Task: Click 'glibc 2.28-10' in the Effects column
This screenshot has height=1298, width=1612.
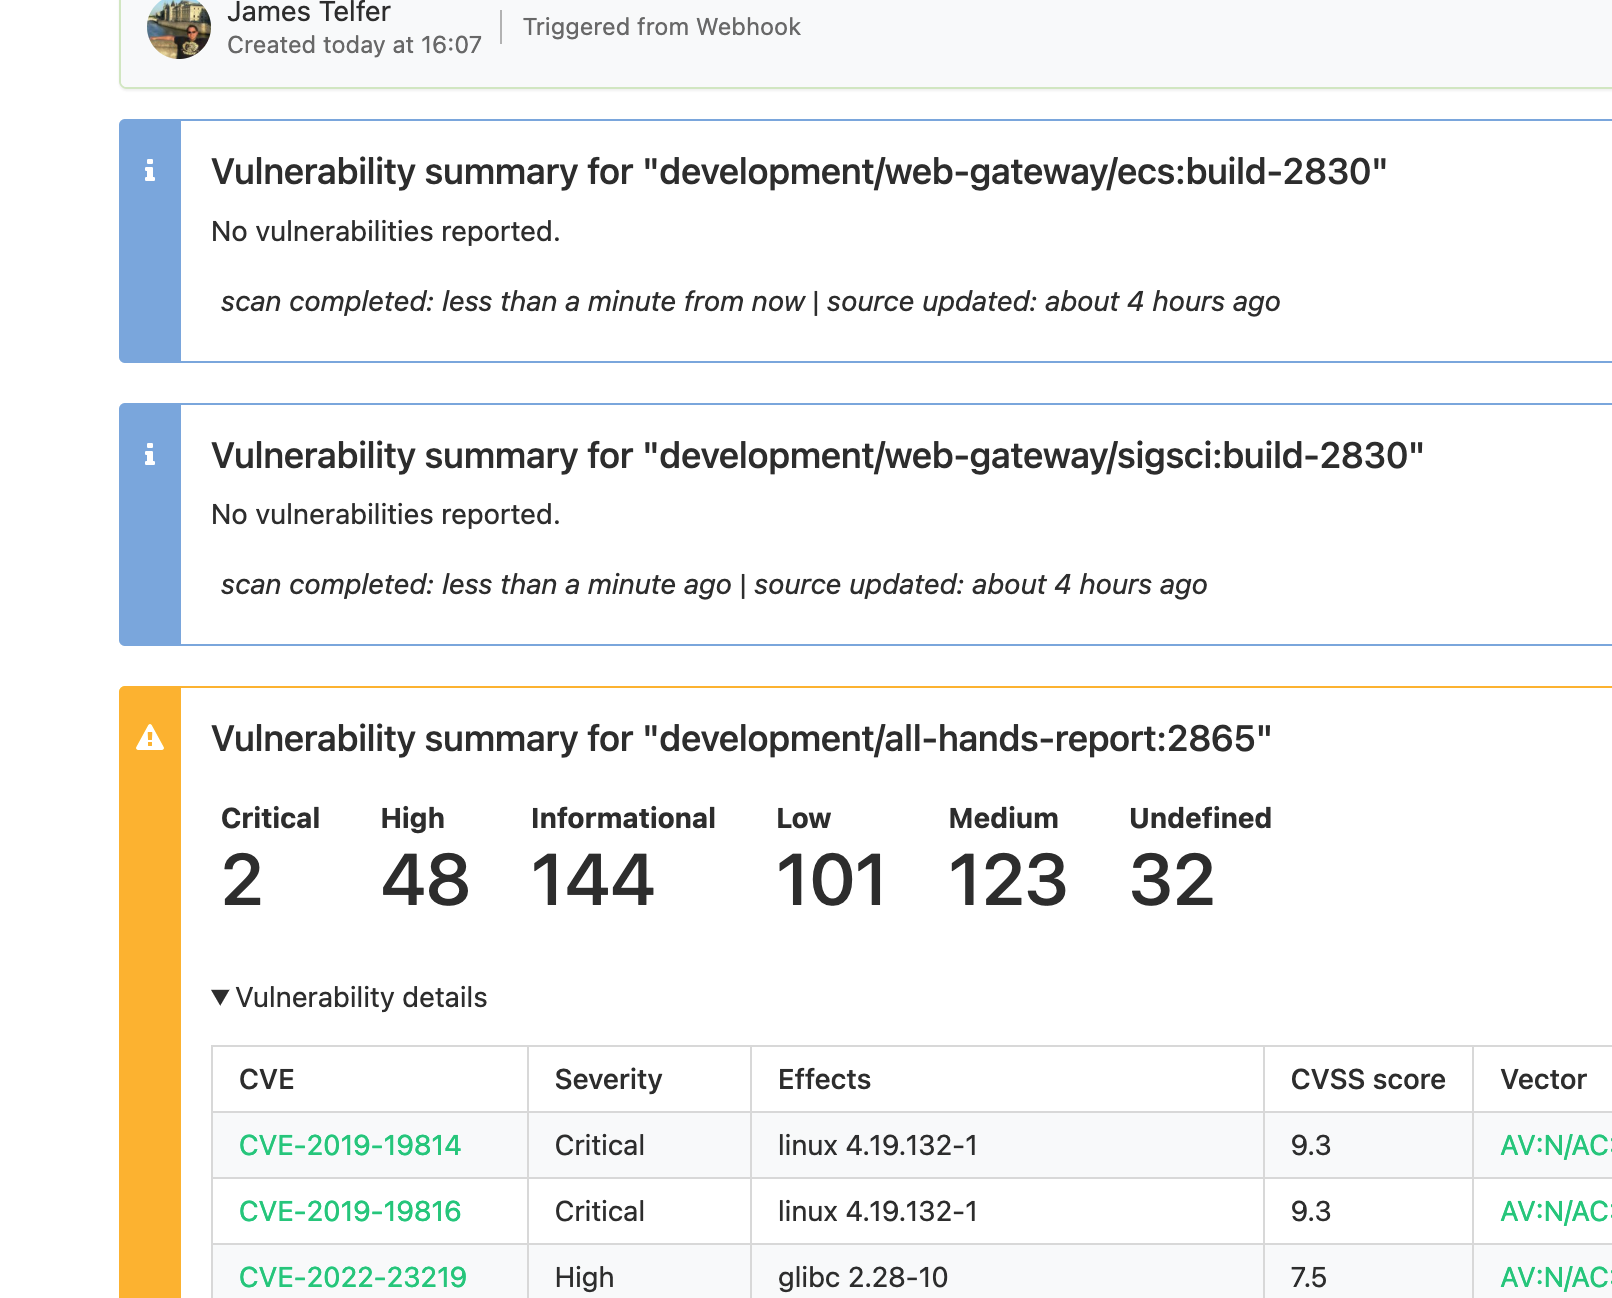Action: [863, 1277]
